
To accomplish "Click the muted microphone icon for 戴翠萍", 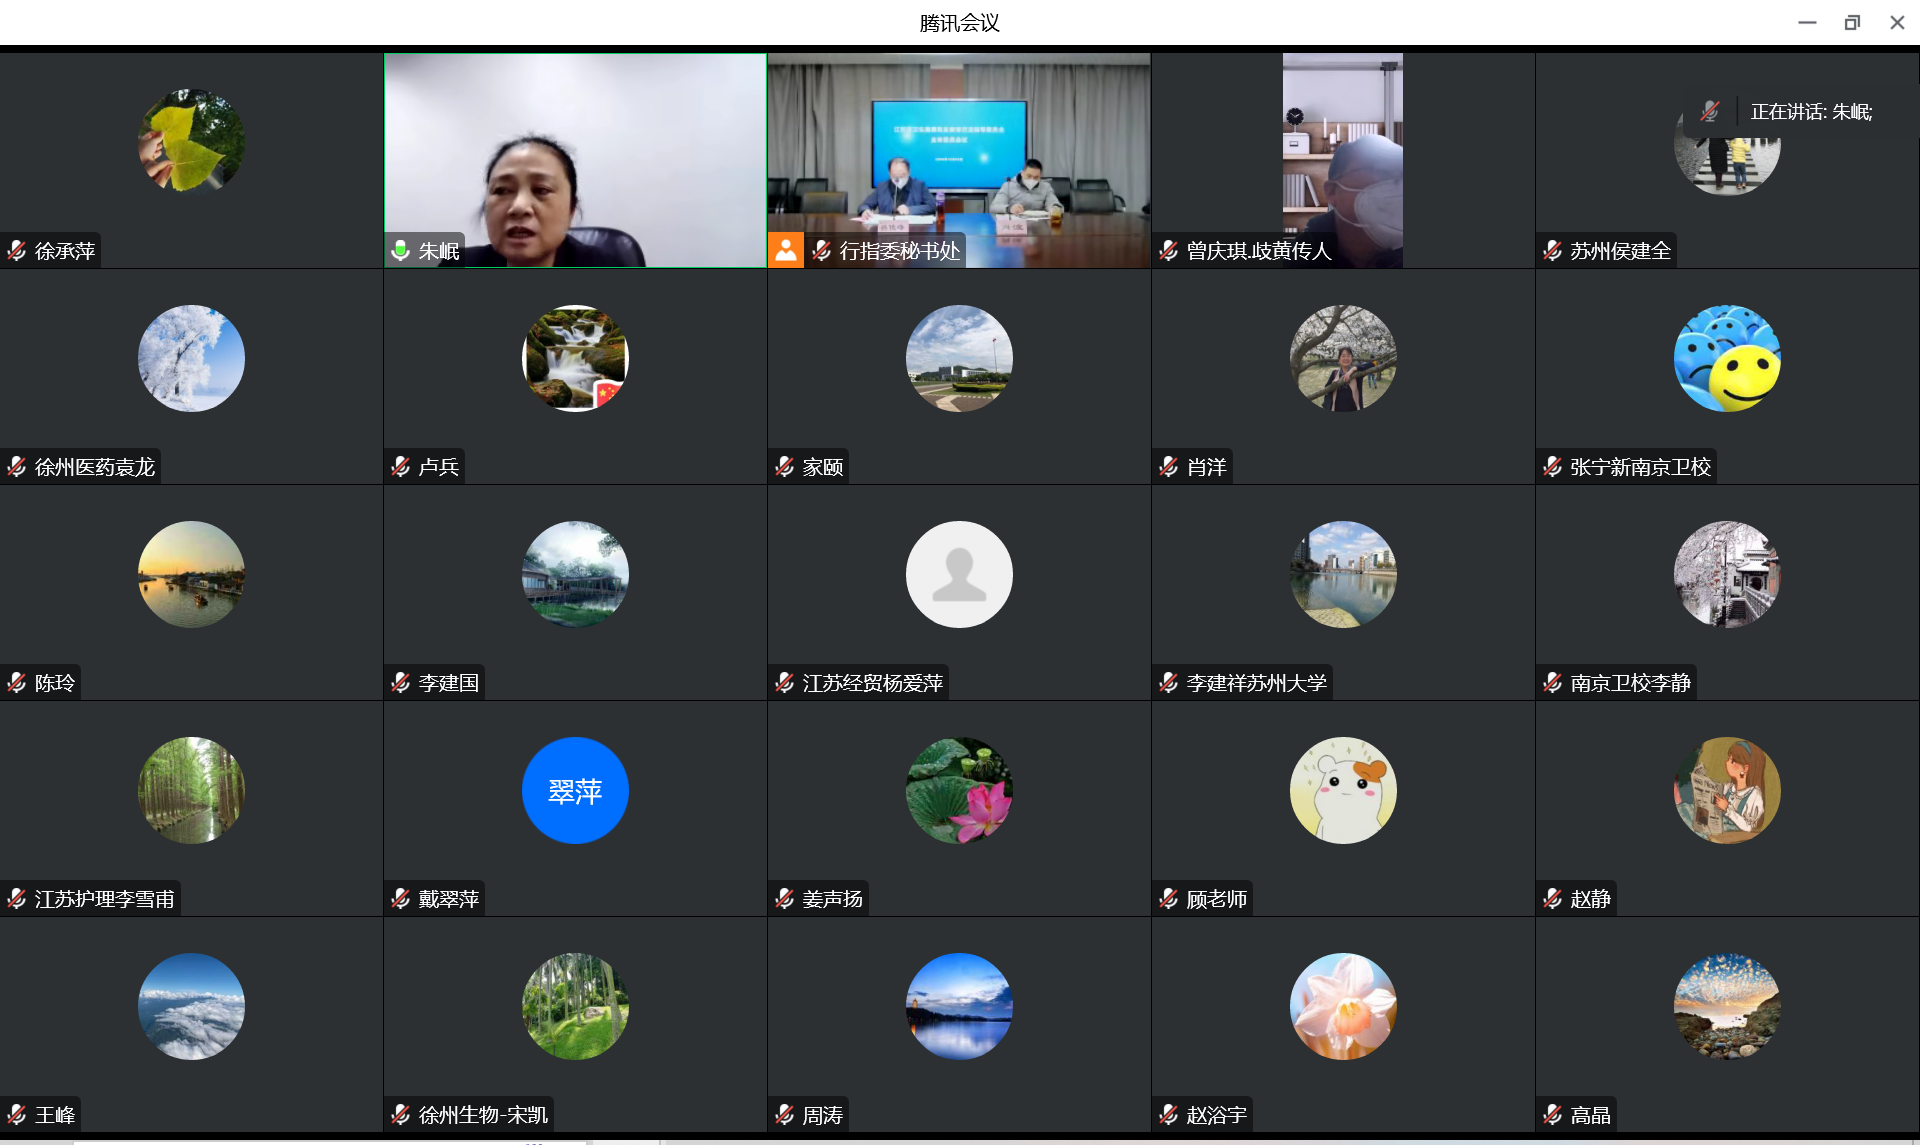I will click(x=401, y=898).
